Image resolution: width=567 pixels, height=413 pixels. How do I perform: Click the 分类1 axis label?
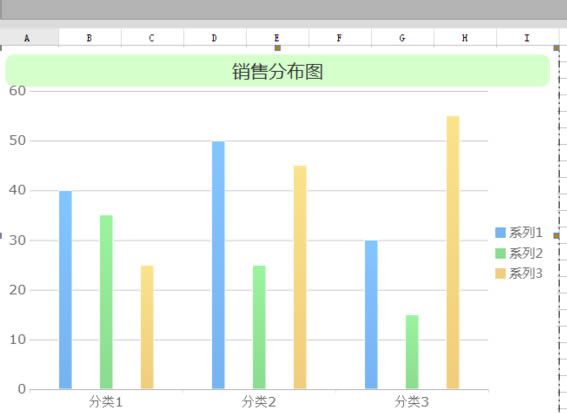tap(106, 402)
